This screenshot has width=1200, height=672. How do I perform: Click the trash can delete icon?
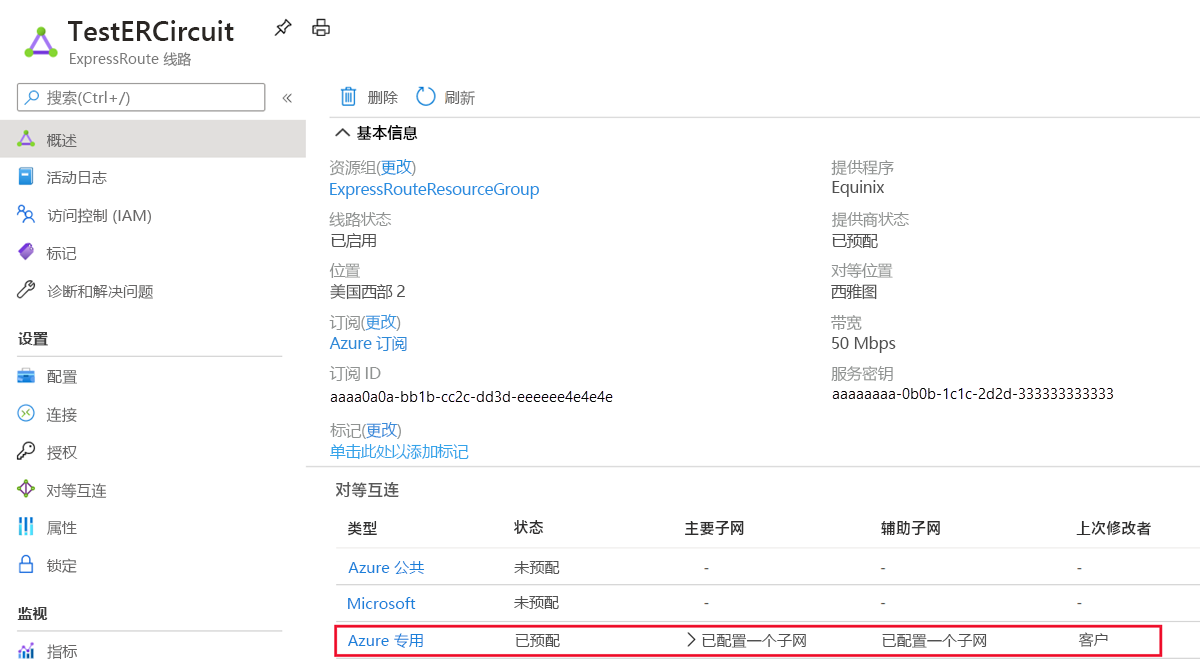point(348,96)
